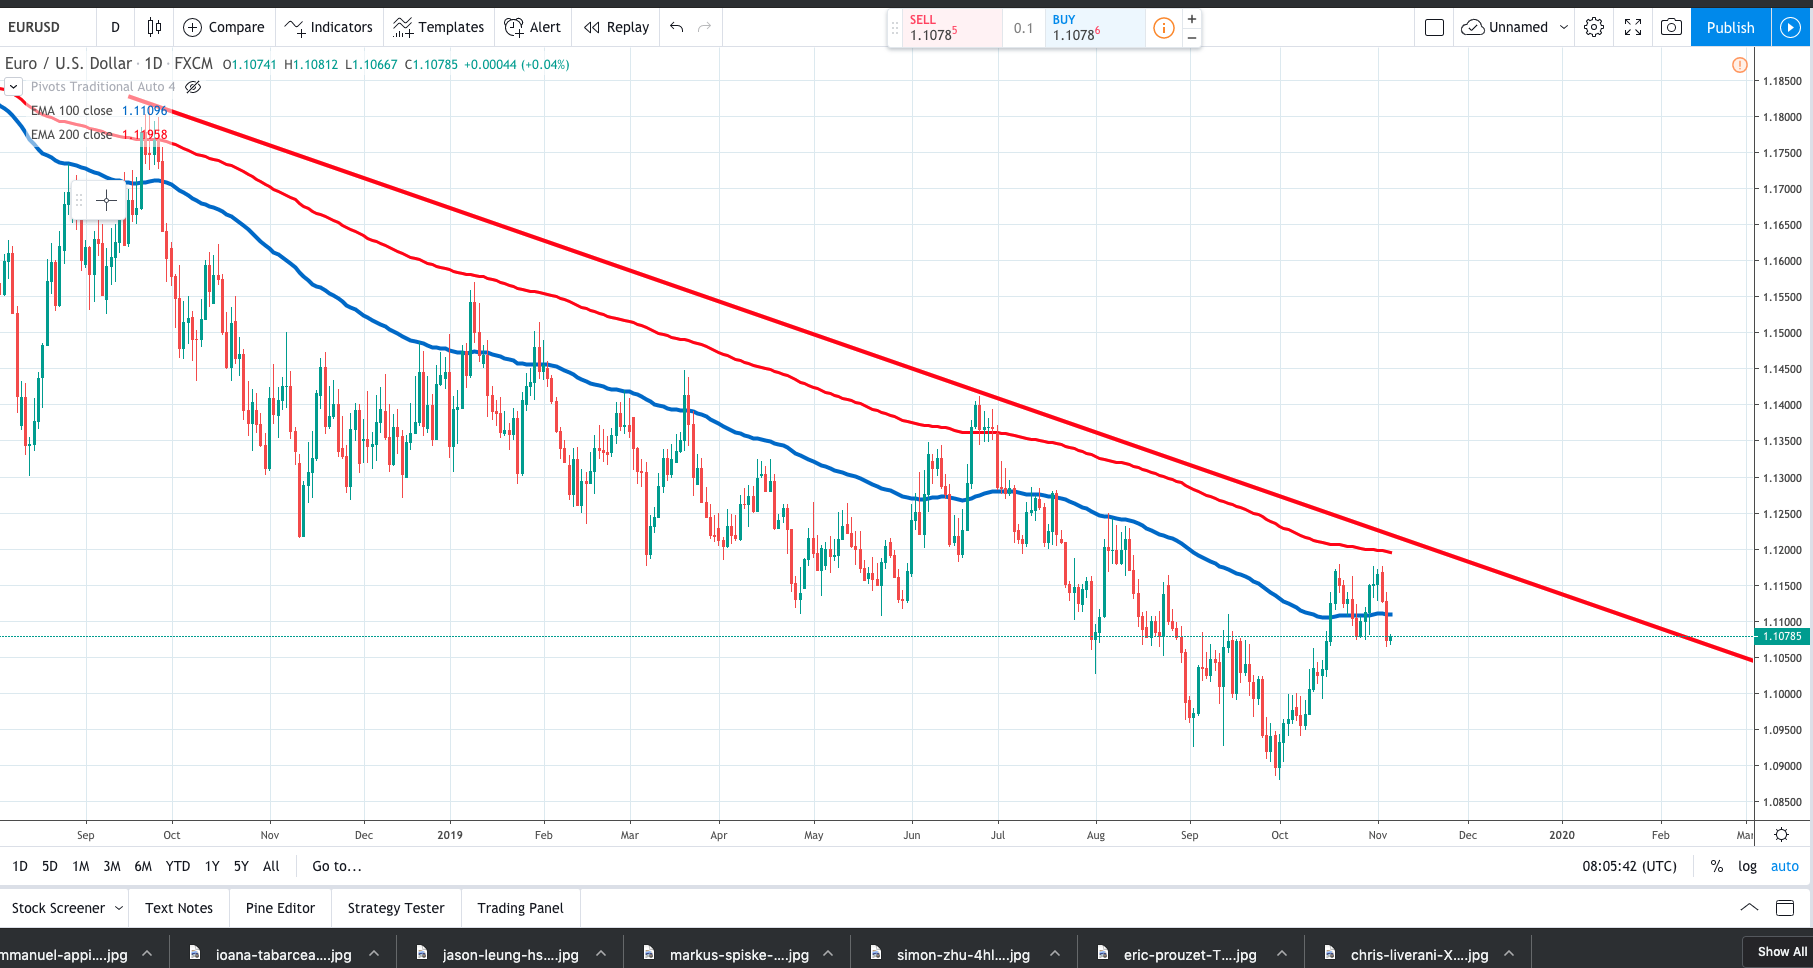Toggle the auto scale option

tap(1784, 866)
